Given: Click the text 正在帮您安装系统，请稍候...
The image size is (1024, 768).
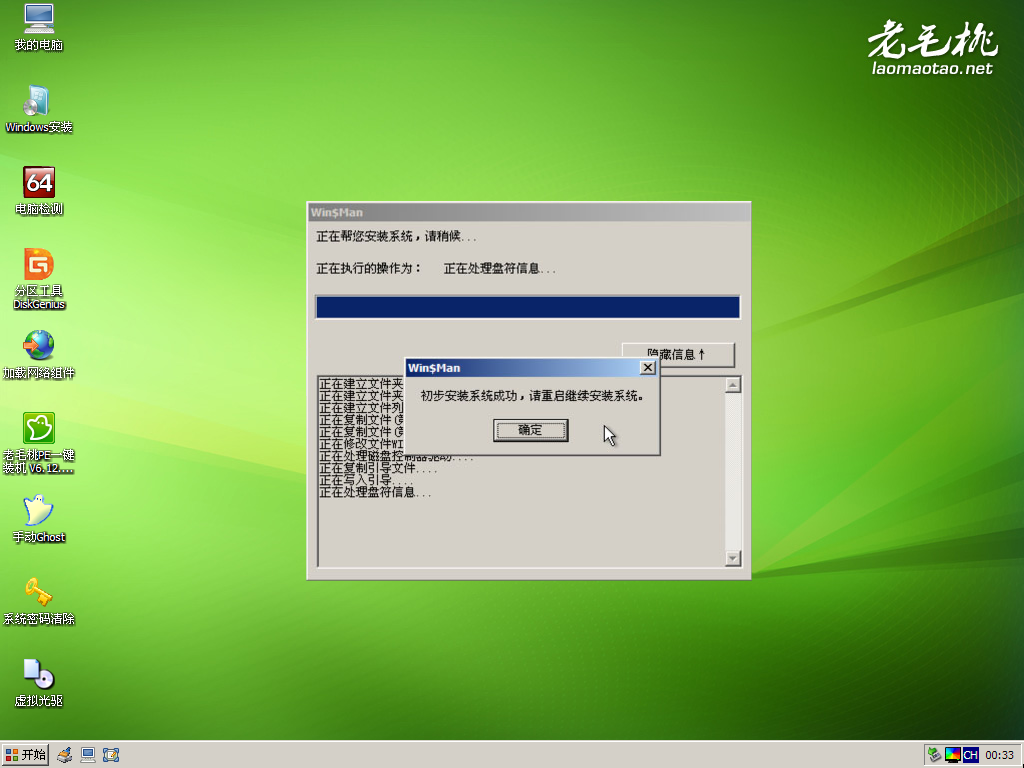Looking at the screenshot, I should (x=396, y=236).
